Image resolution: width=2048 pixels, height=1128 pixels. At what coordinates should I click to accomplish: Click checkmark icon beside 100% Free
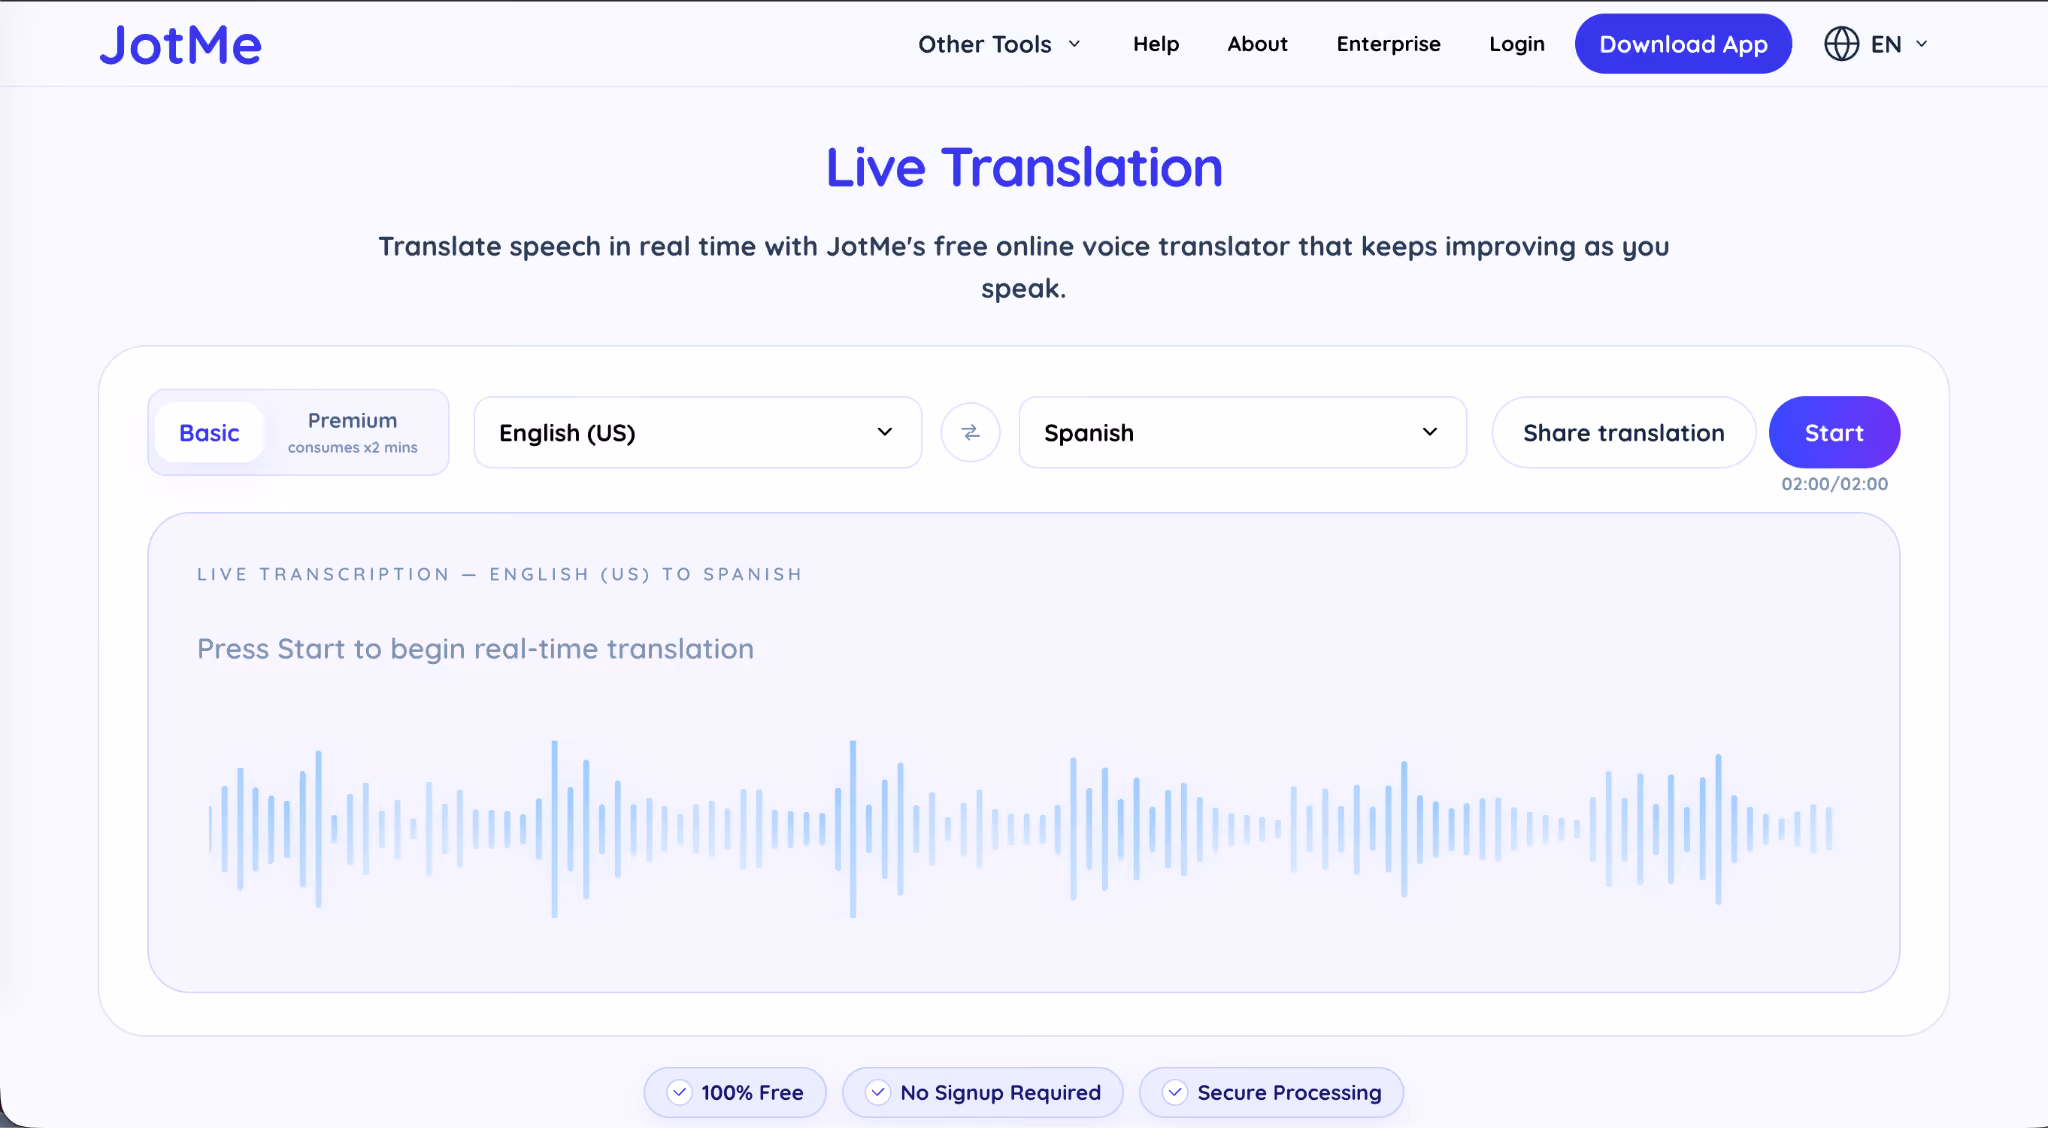coord(679,1092)
